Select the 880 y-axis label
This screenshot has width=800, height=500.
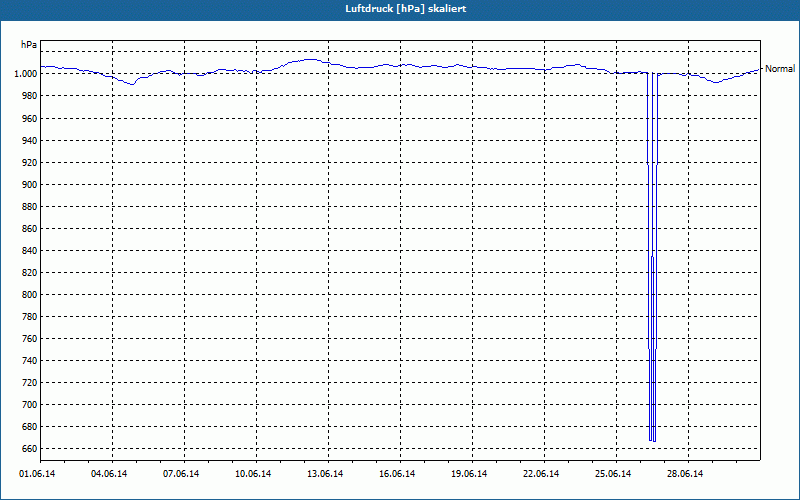[x=29, y=207]
